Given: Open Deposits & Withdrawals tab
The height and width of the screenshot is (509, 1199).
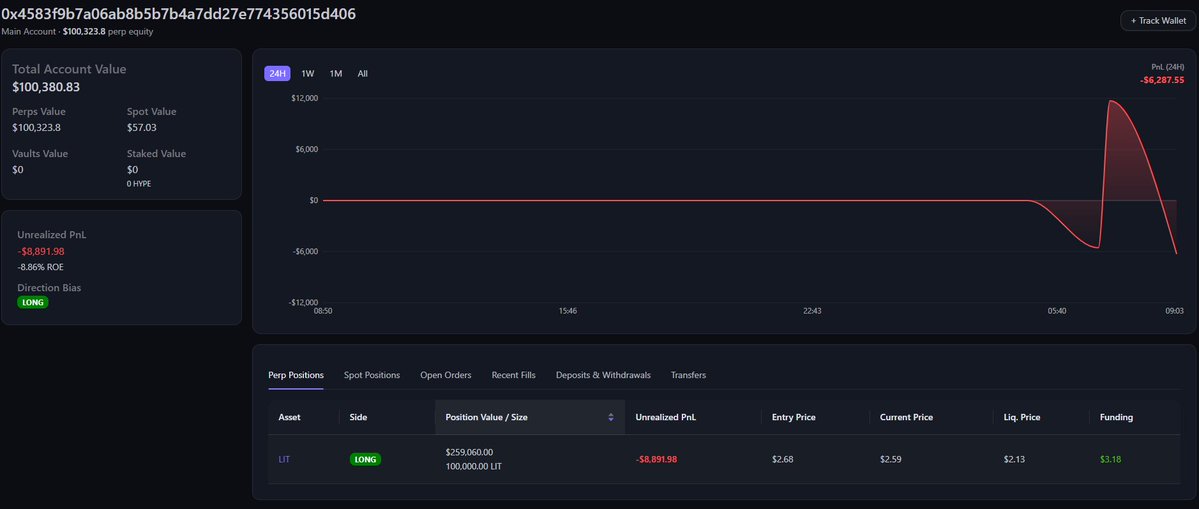Looking at the screenshot, I should coord(603,375).
